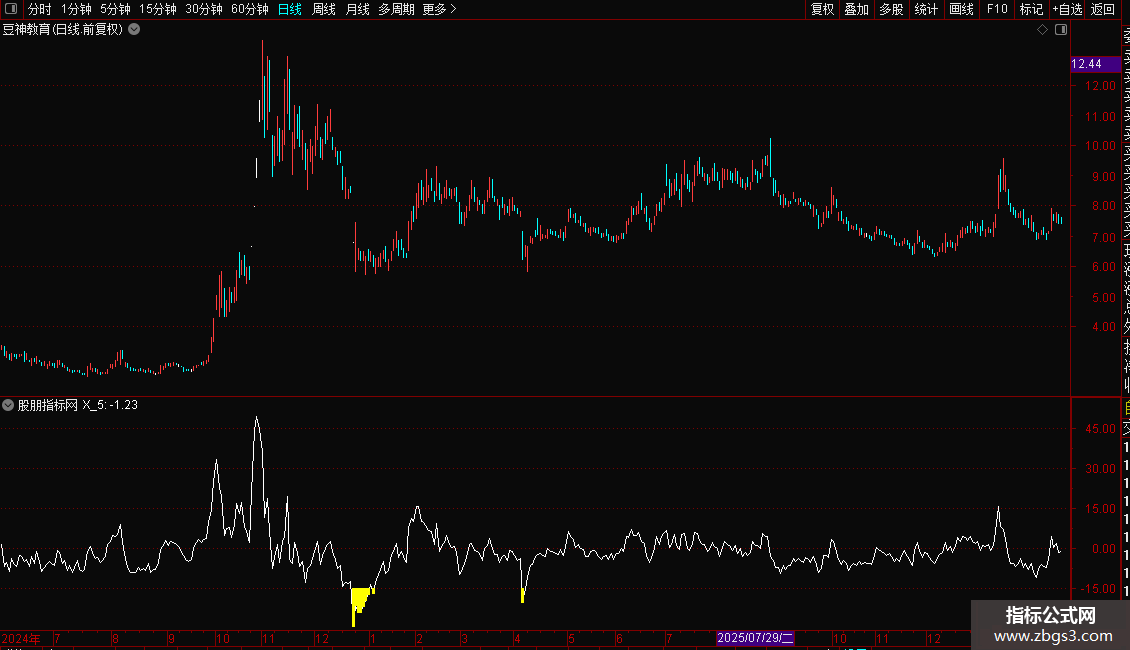Screen dimensions: 1130x650
Task: Select the 5分钟 period tab
Action: (115, 9)
